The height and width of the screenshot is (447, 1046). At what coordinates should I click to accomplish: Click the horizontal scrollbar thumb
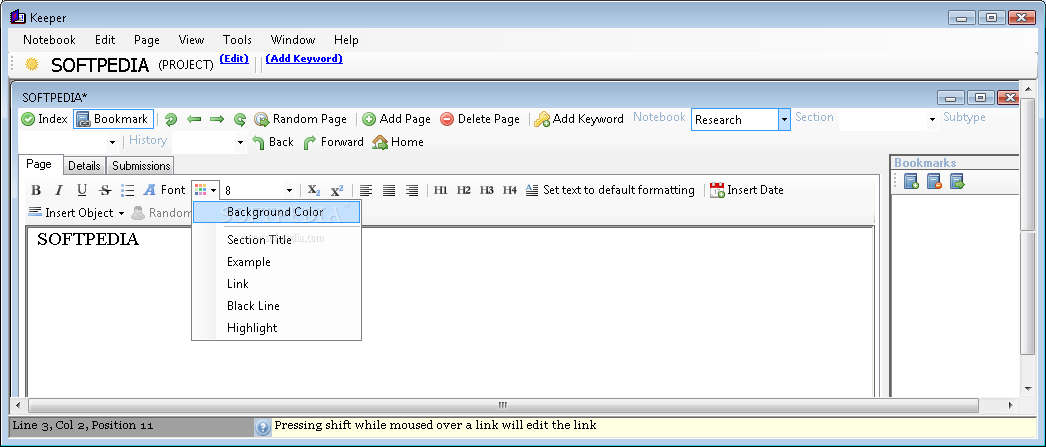click(x=503, y=405)
